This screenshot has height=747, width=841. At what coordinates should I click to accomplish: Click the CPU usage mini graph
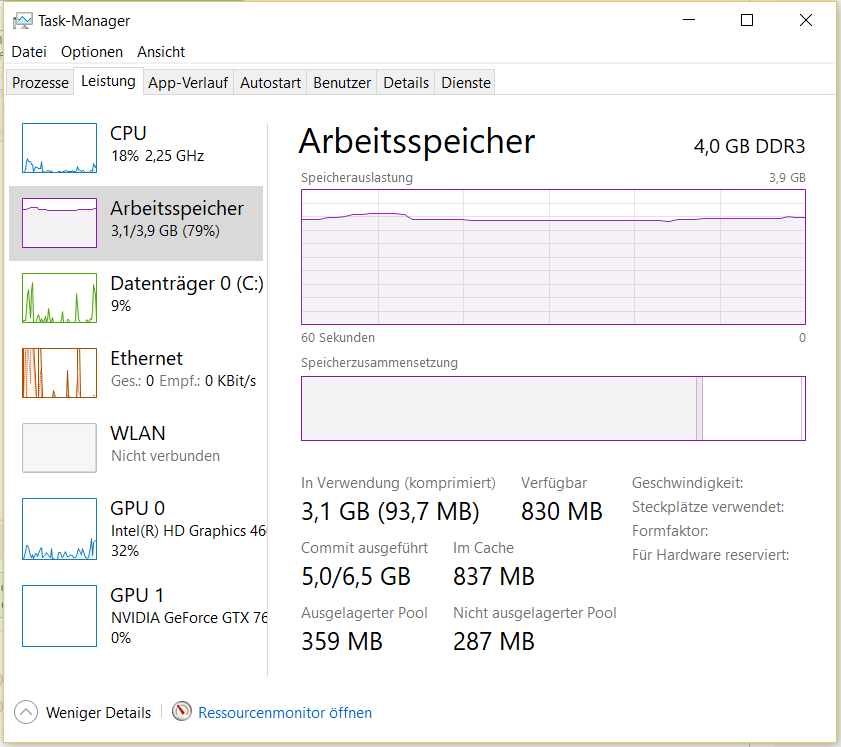click(59, 148)
